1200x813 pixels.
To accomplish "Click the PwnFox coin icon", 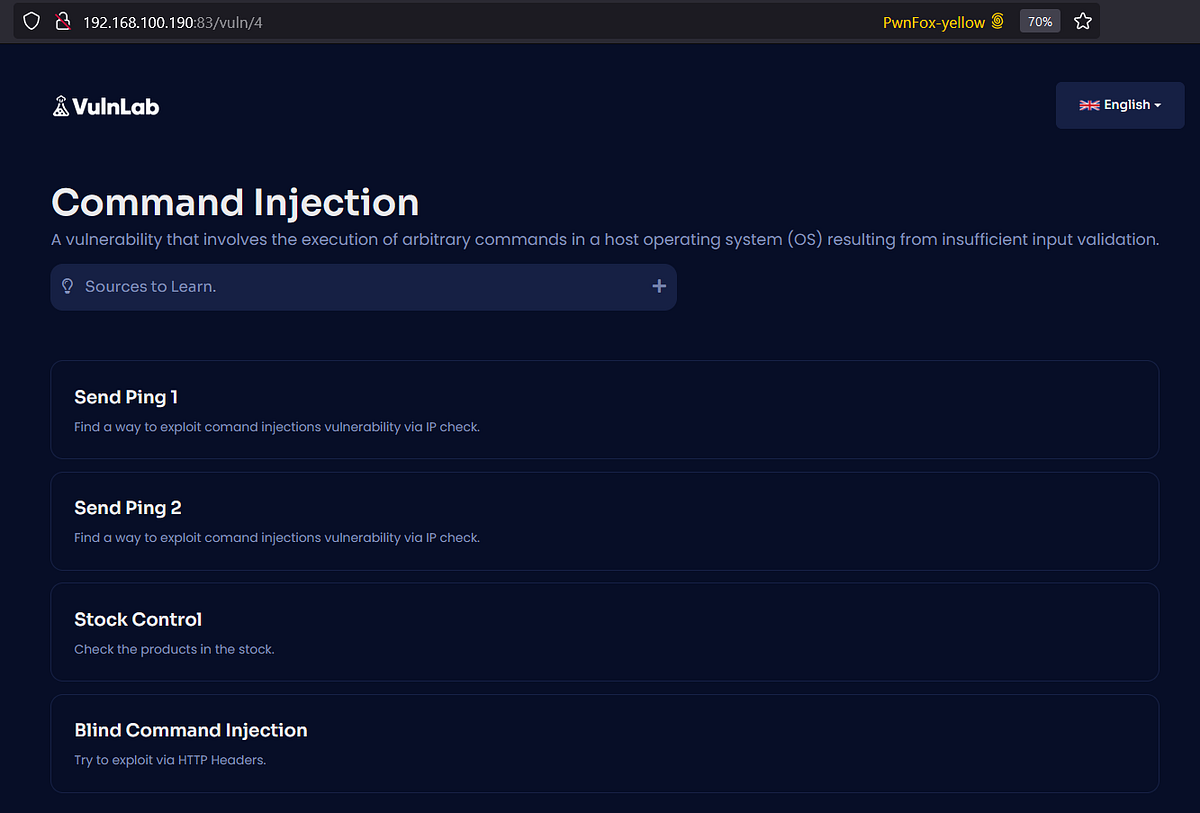I will (997, 21).
